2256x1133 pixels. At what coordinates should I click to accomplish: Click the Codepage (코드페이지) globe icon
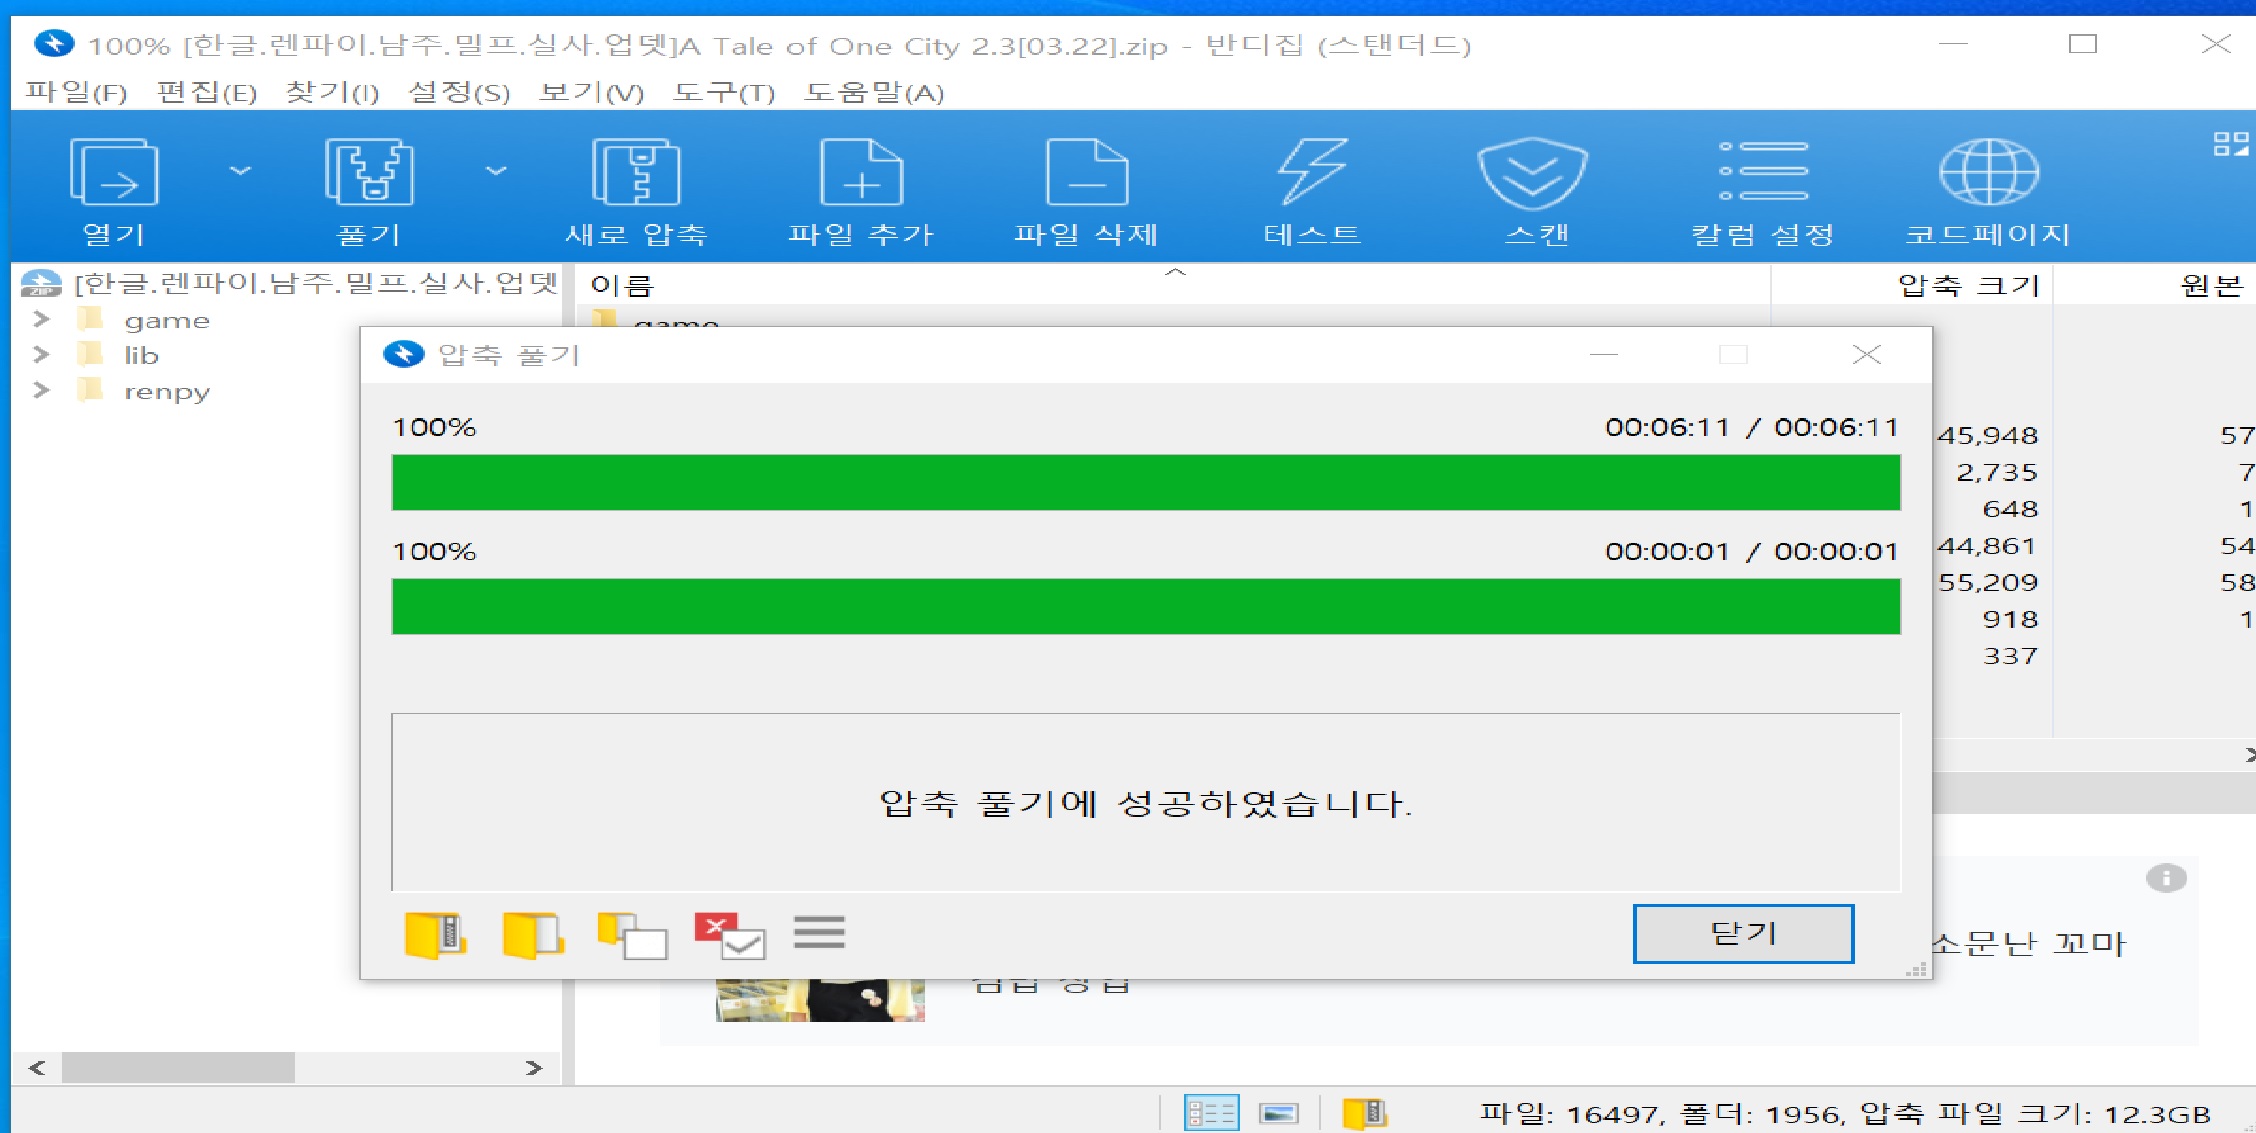click(1988, 172)
